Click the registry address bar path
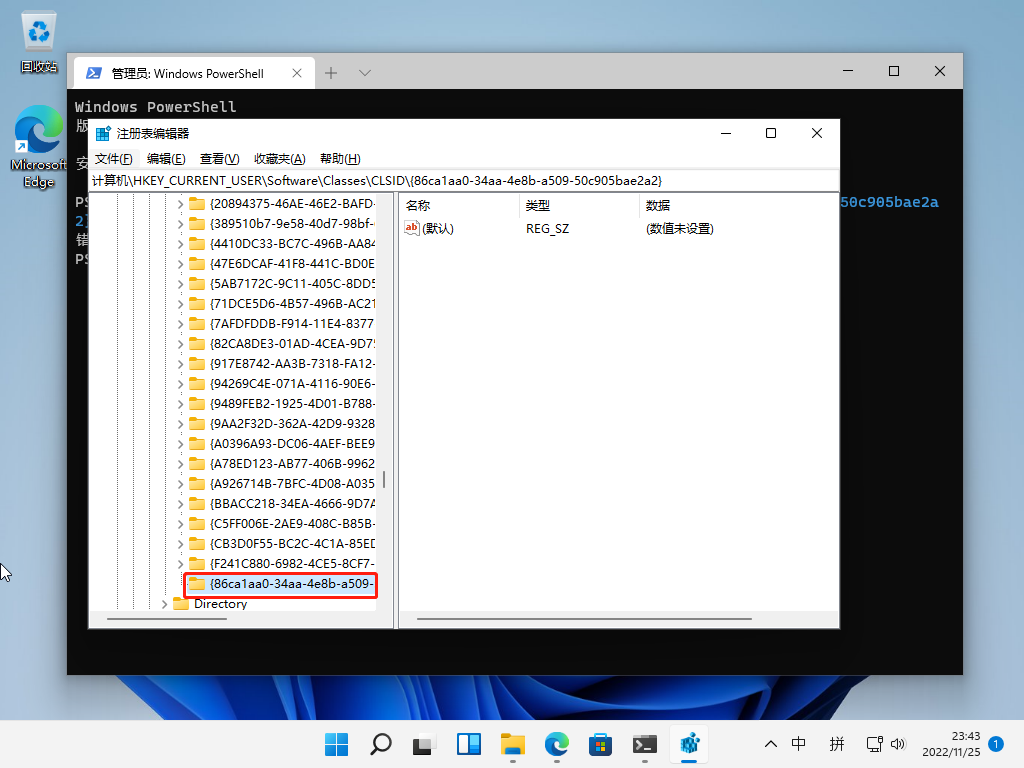 pos(464,180)
